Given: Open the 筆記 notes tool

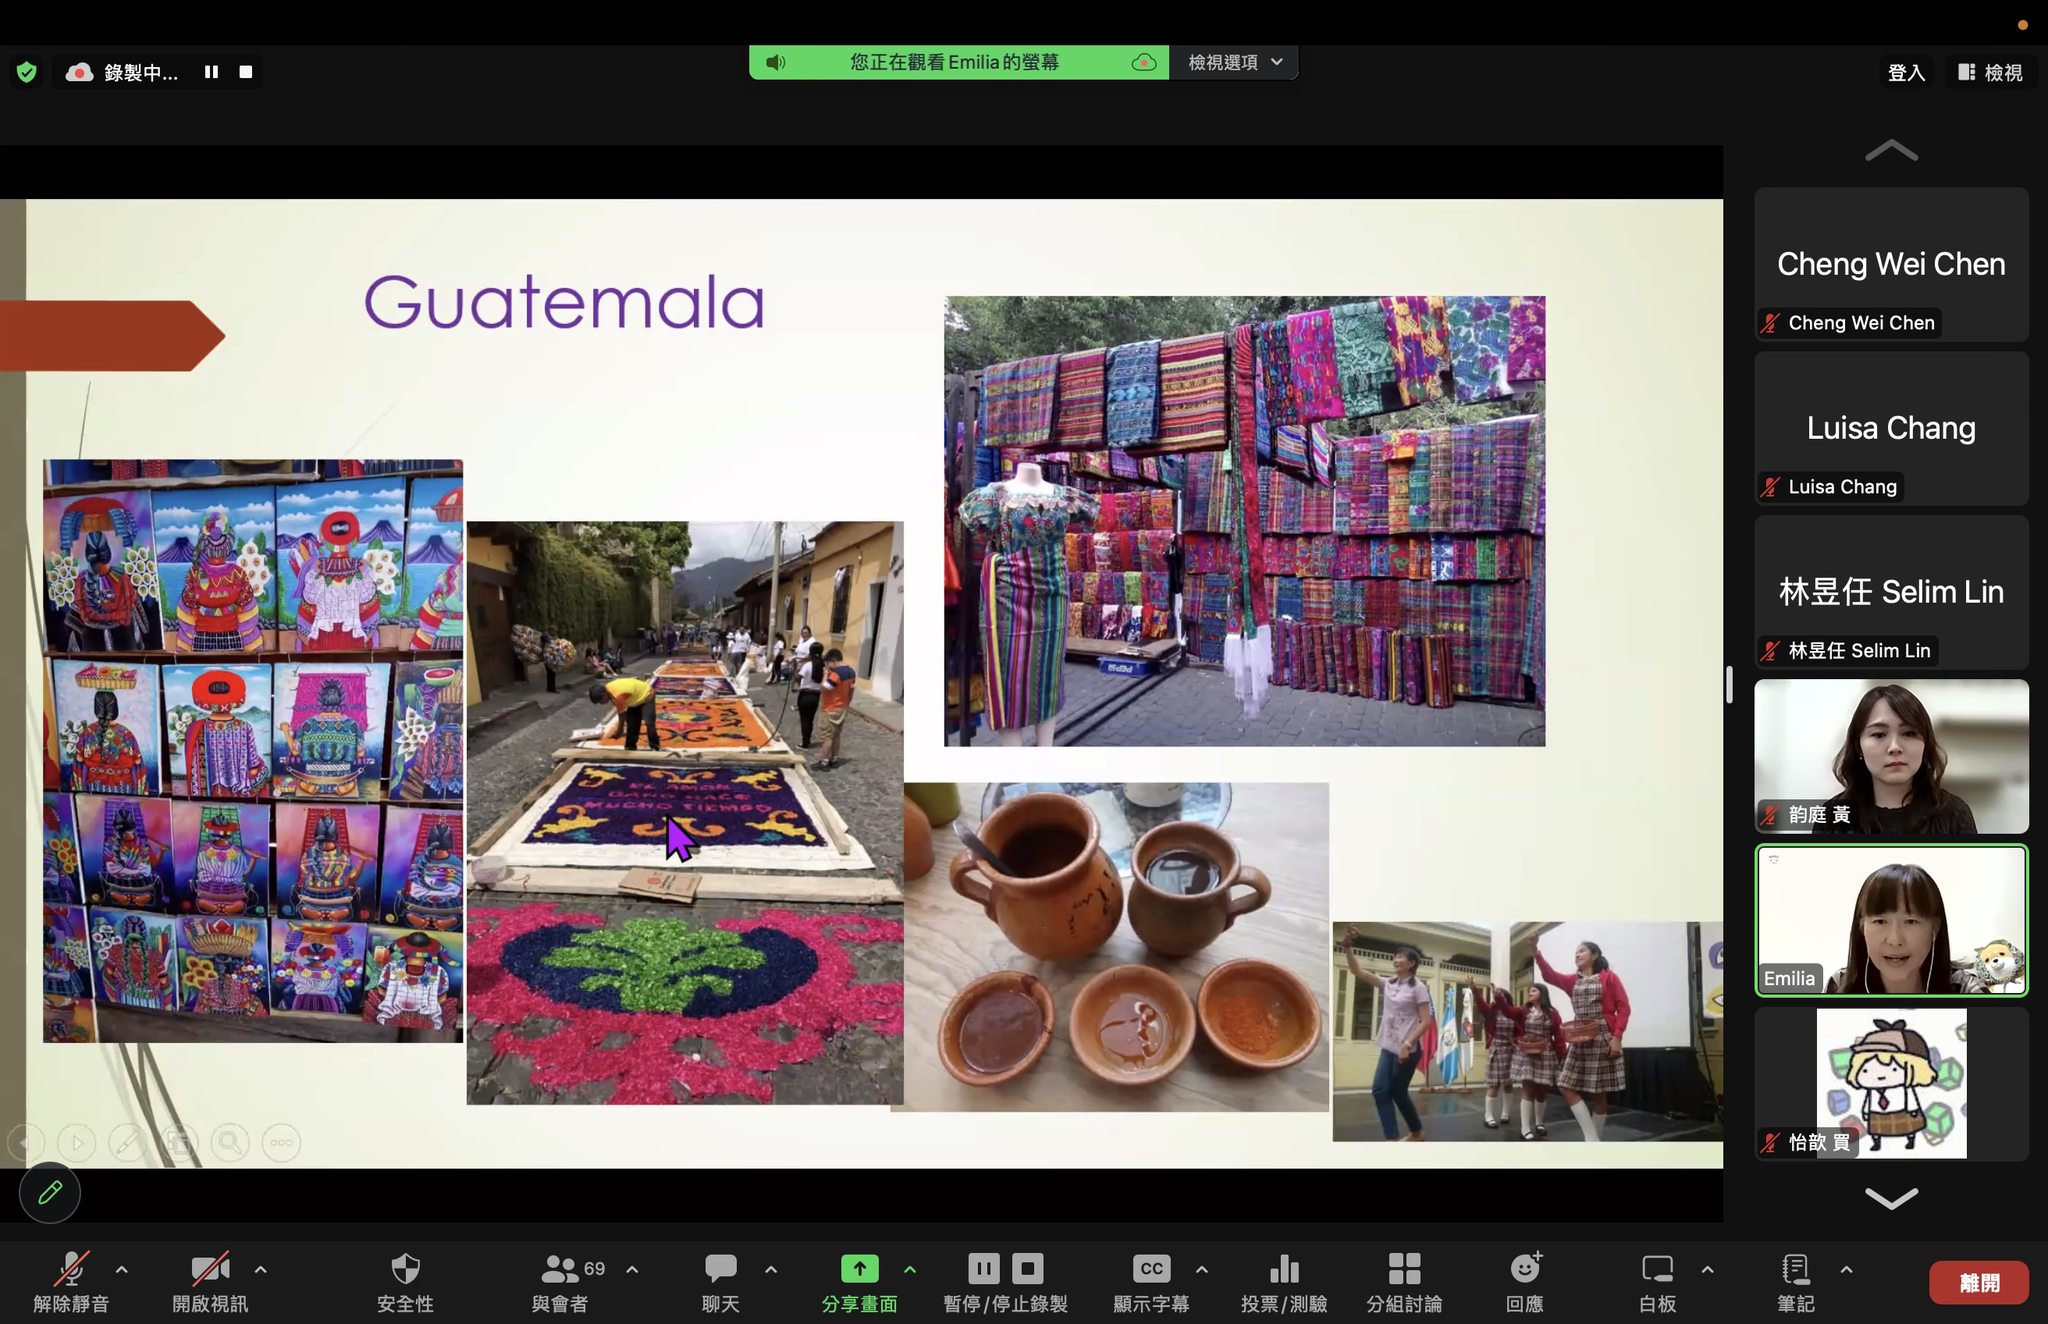Looking at the screenshot, I should [1796, 1282].
